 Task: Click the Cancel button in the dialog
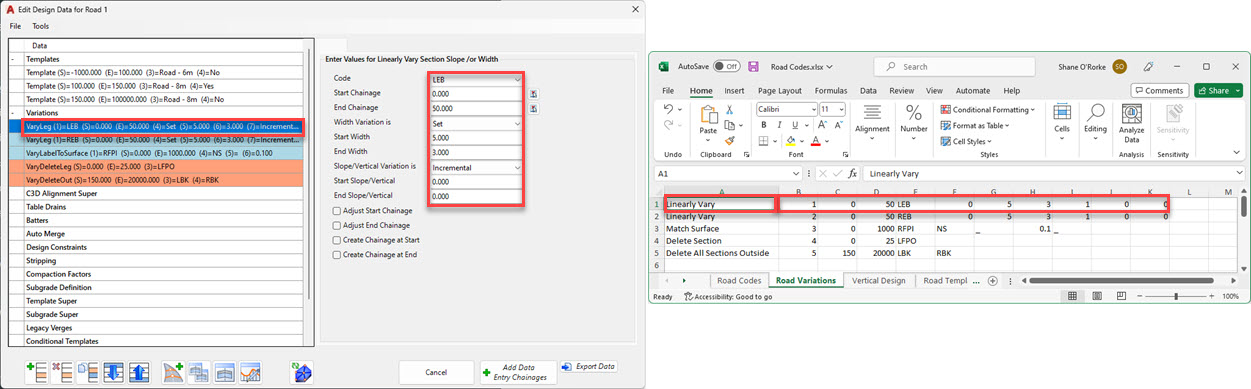point(436,372)
